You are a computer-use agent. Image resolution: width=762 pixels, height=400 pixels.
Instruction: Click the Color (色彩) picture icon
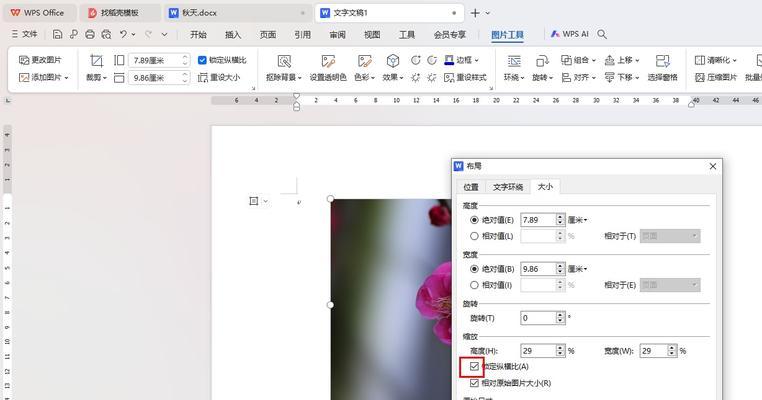click(x=364, y=61)
